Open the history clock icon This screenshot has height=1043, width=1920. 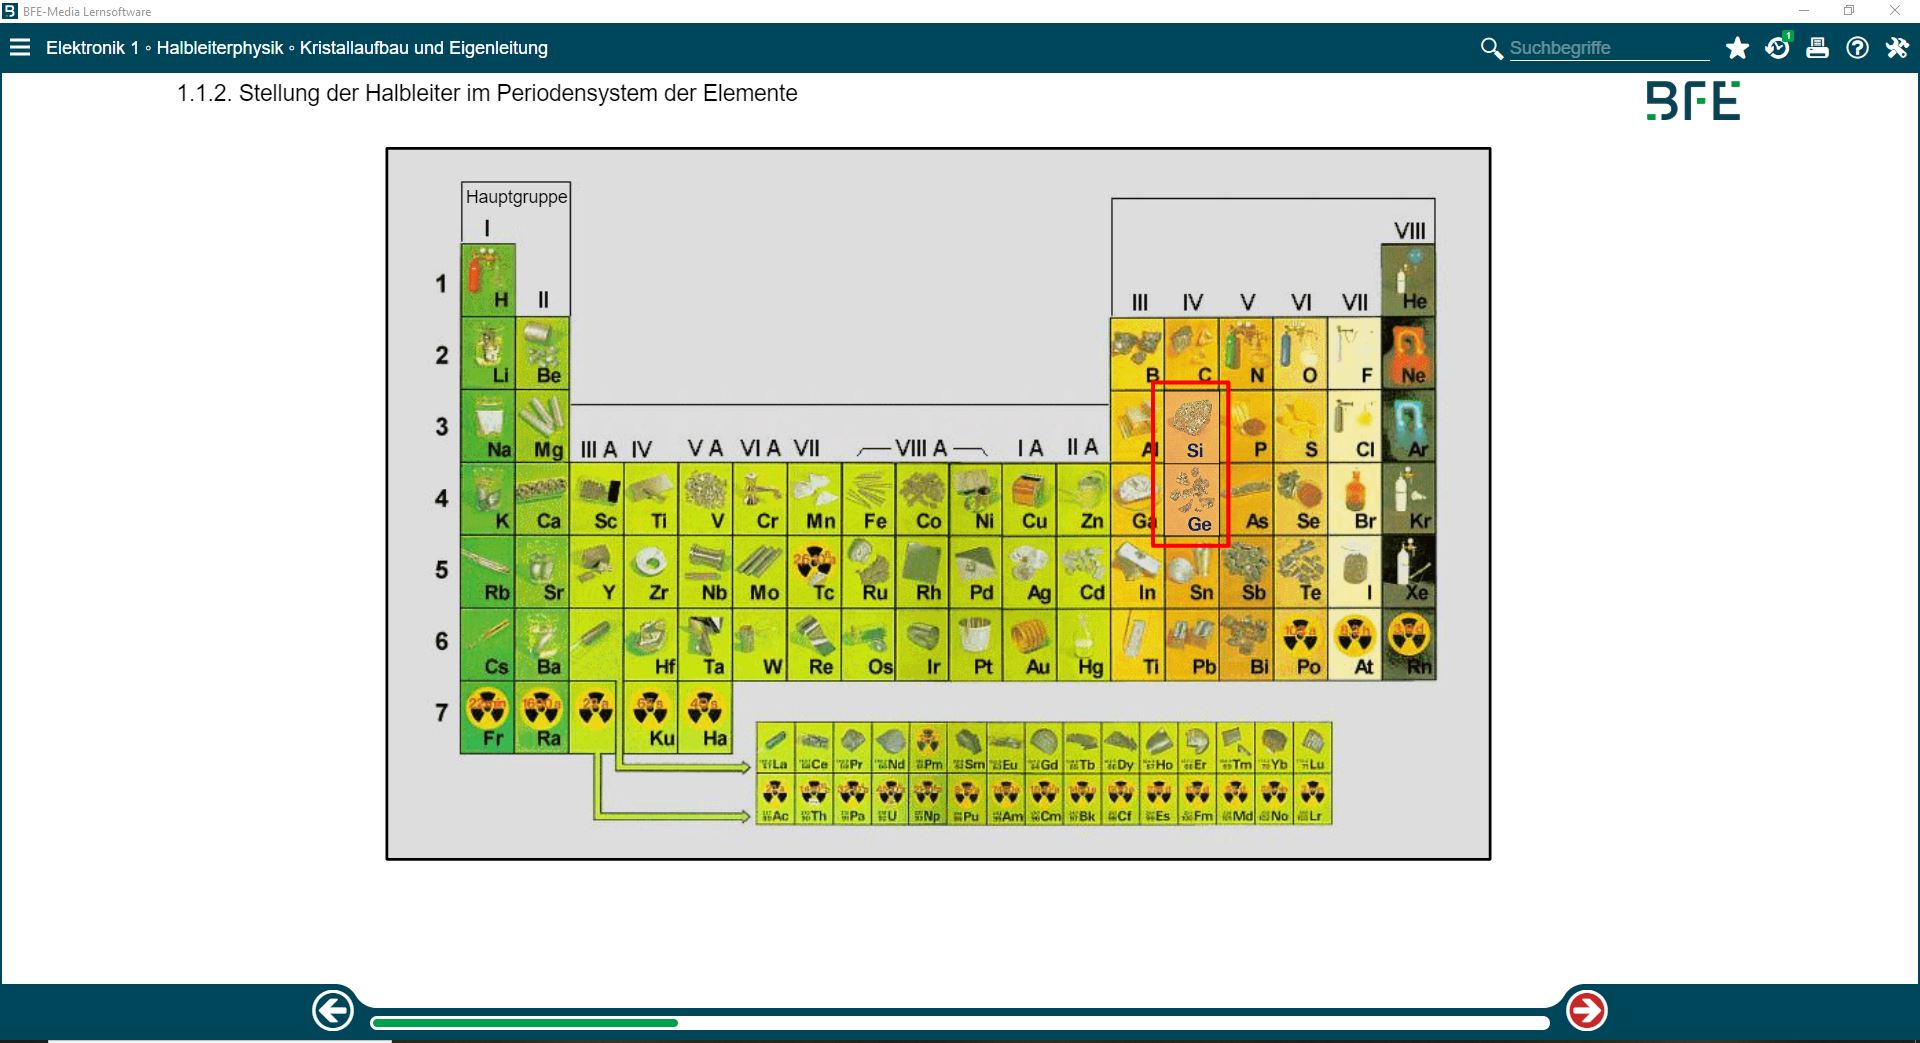click(1777, 48)
